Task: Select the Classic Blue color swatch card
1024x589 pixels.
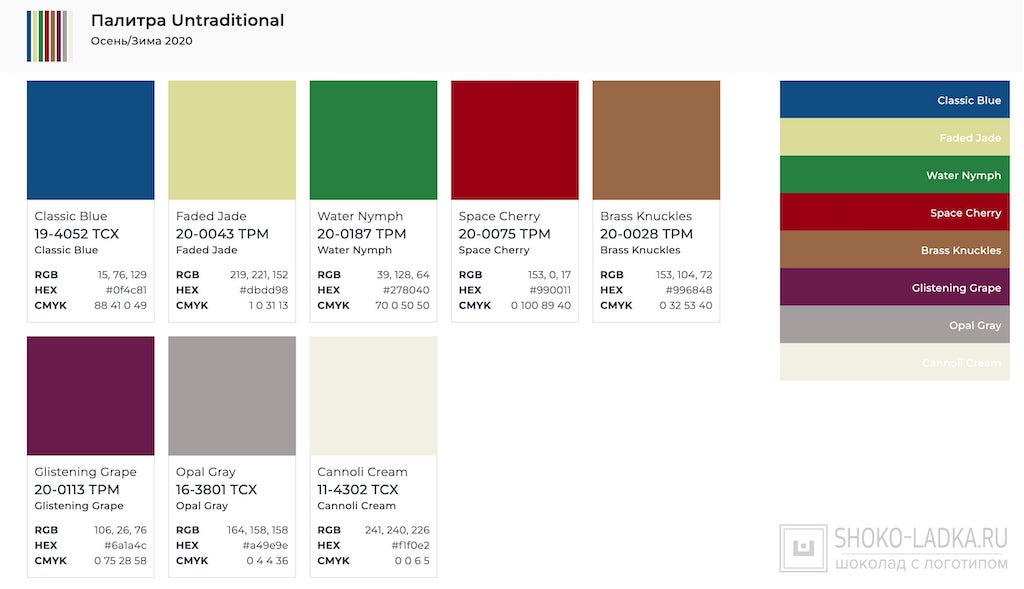Action: click(x=90, y=140)
